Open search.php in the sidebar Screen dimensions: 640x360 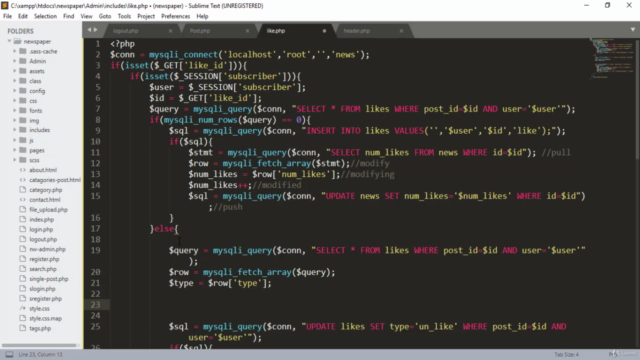(x=43, y=269)
